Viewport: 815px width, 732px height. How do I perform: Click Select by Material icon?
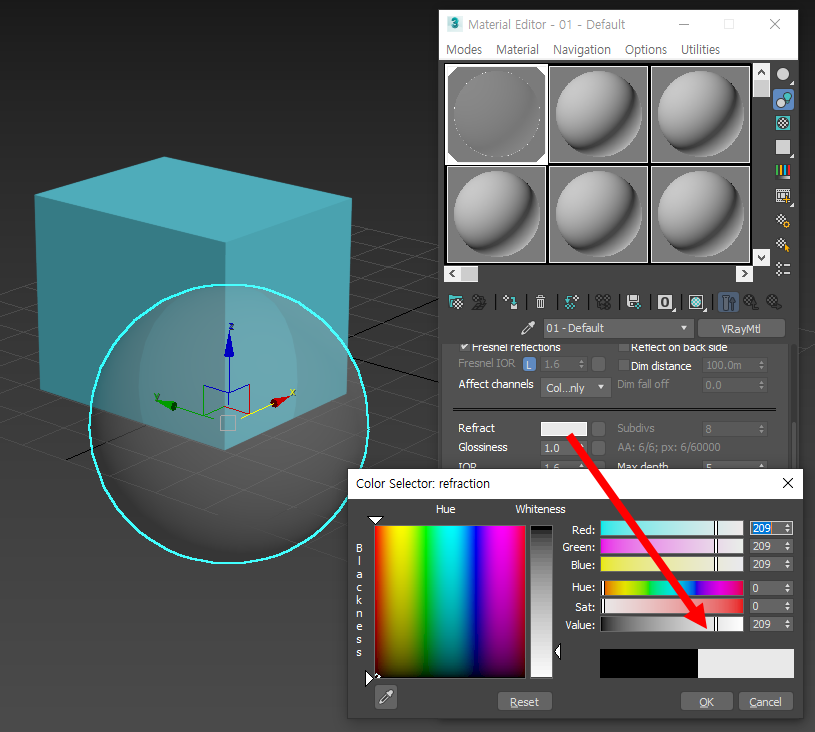783,245
